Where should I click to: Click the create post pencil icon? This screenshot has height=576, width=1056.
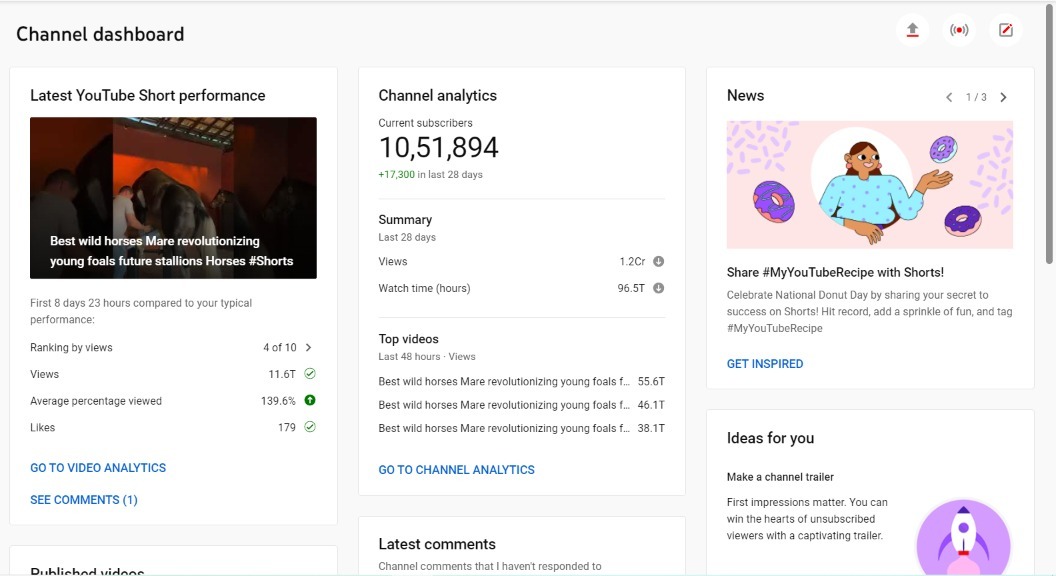[x=1005, y=30]
